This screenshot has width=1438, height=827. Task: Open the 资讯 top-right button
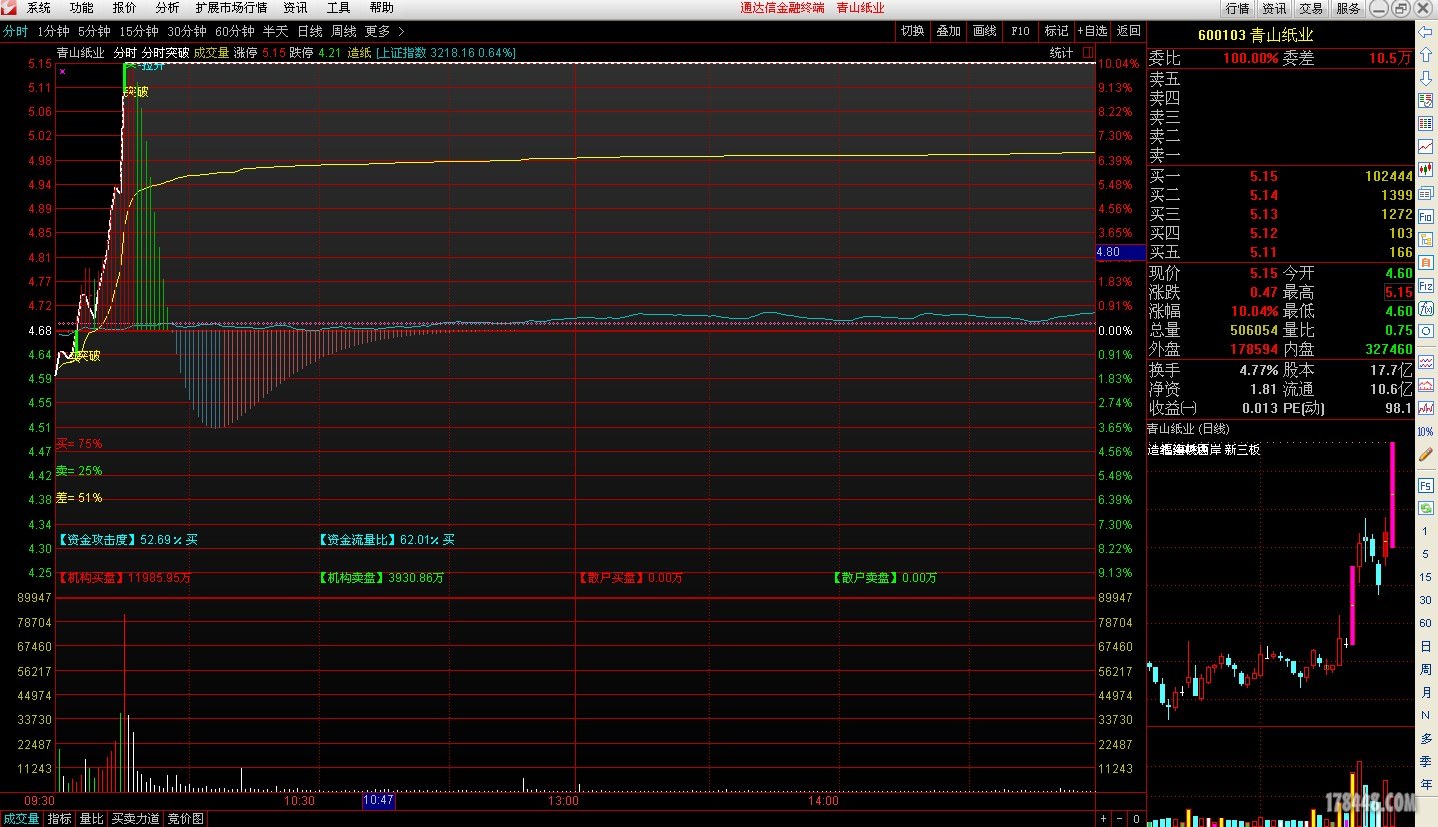[1274, 8]
